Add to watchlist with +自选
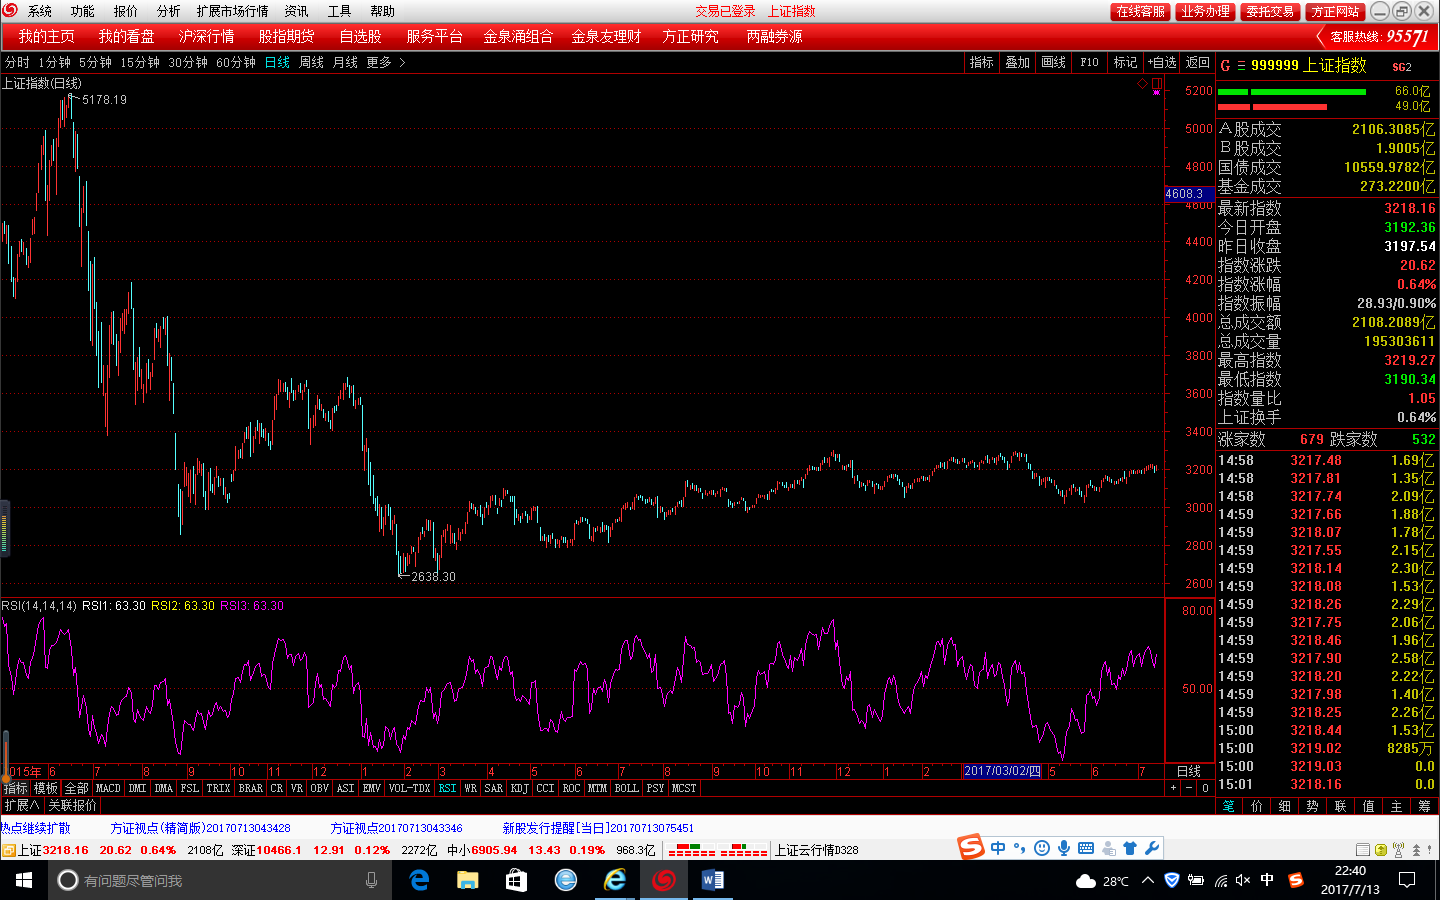Image resolution: width=1440 pixels, height=900 pixels. tap(1161, 62)
